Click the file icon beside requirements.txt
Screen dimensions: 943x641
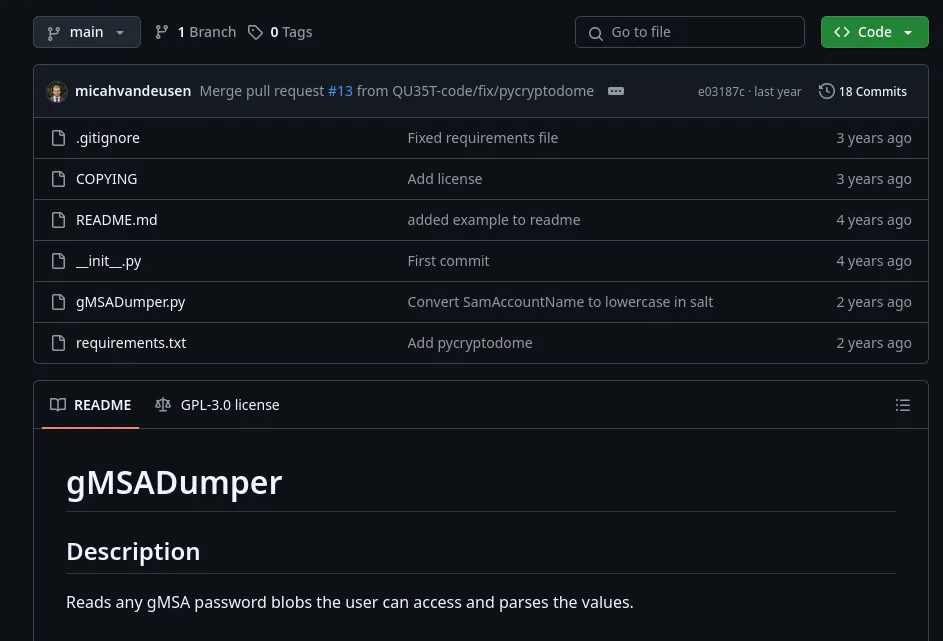pyautogui.click(x=58, y=343)
